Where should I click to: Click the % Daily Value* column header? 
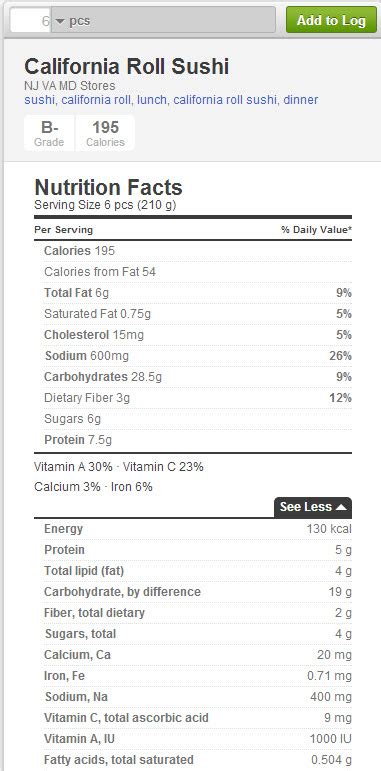(317, 230)
